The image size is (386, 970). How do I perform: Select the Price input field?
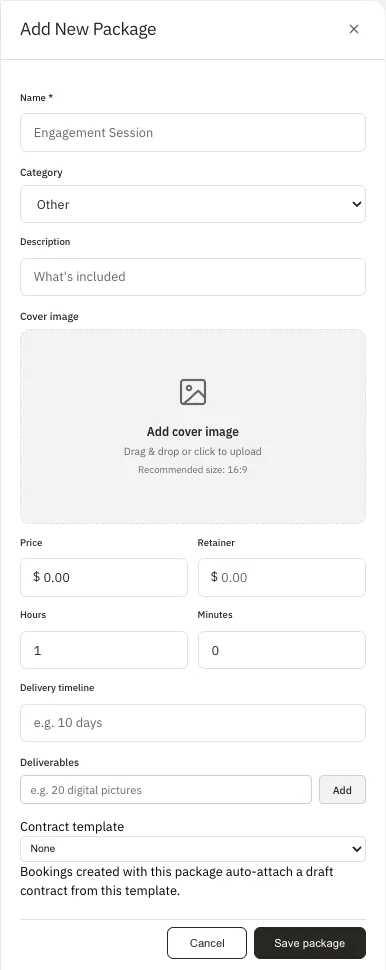coord(104,577)
